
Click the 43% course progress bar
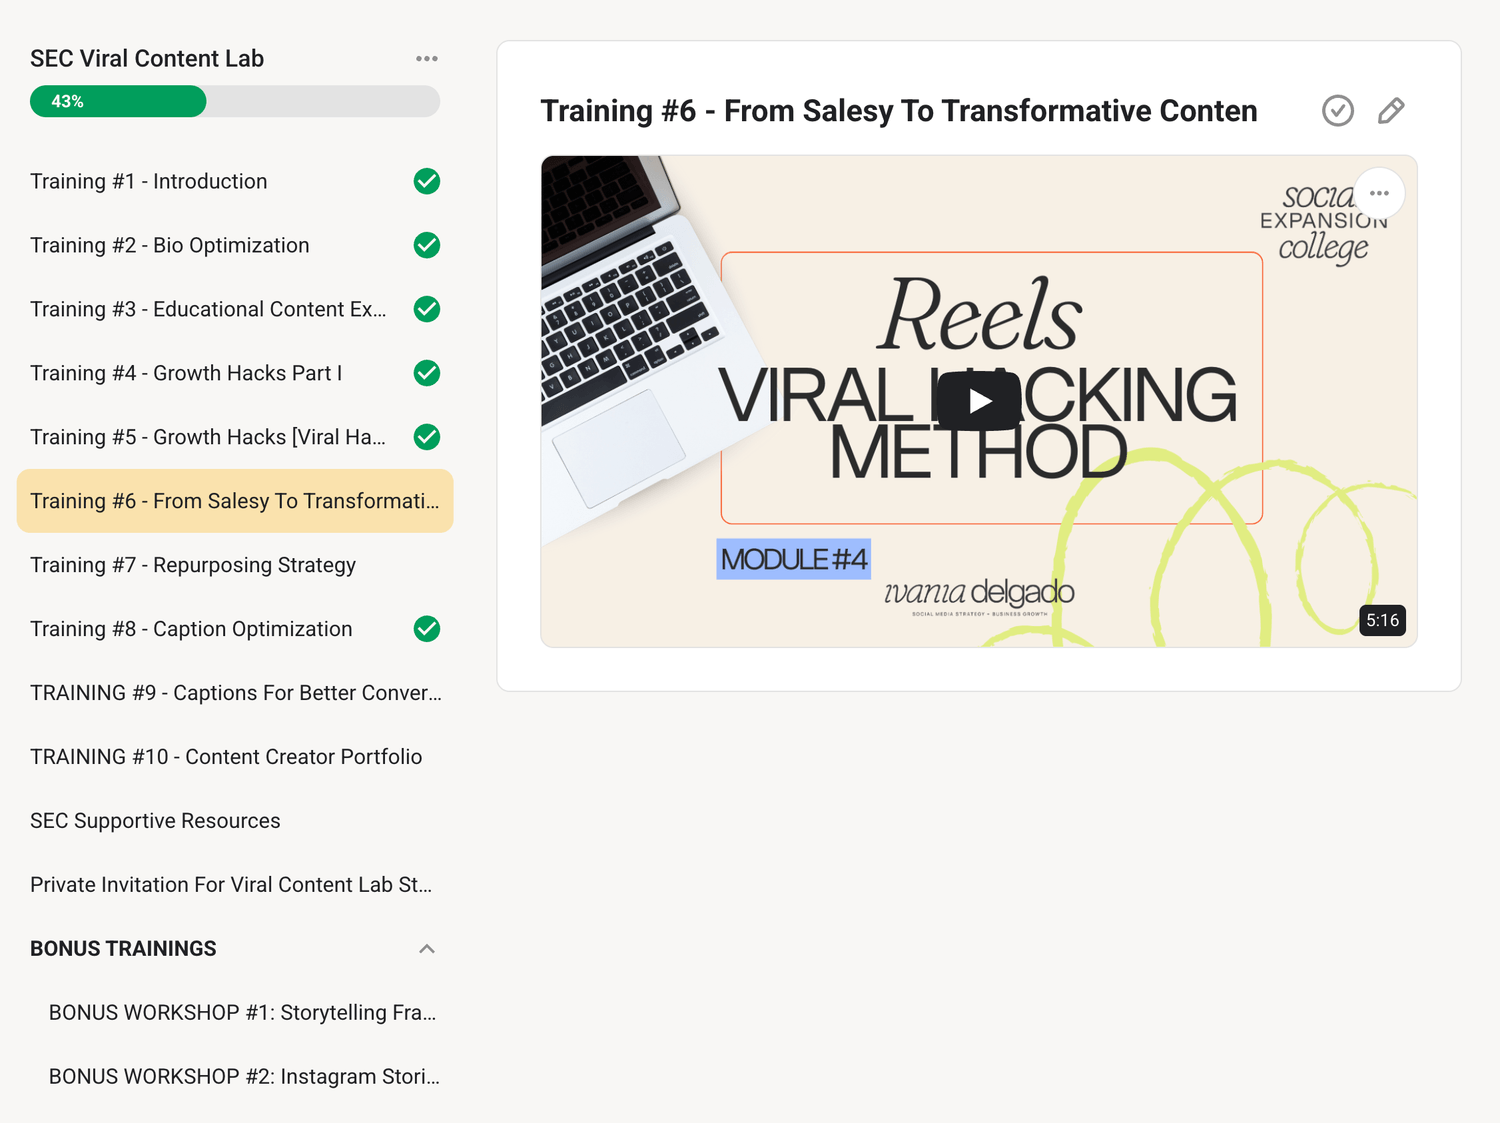[234, 101]
